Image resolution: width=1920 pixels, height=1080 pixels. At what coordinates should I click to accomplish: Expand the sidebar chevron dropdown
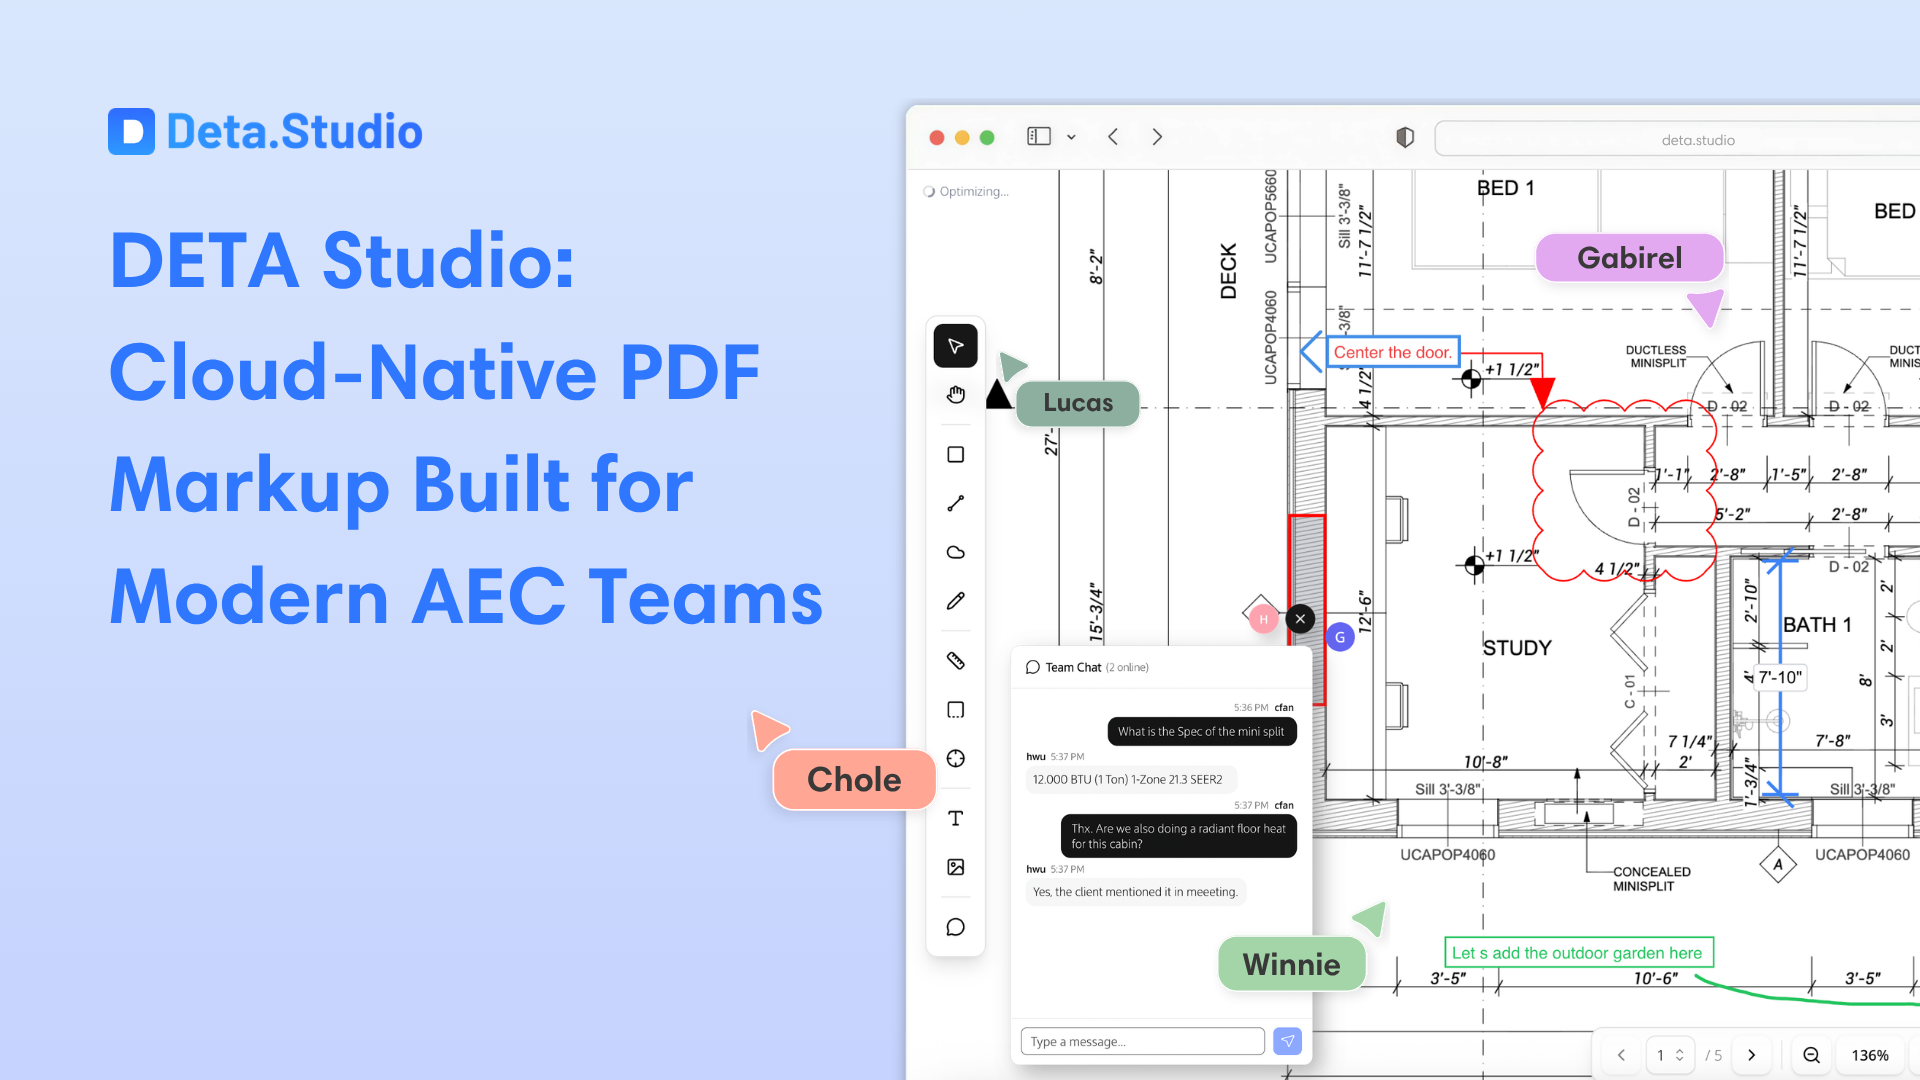1072,137
